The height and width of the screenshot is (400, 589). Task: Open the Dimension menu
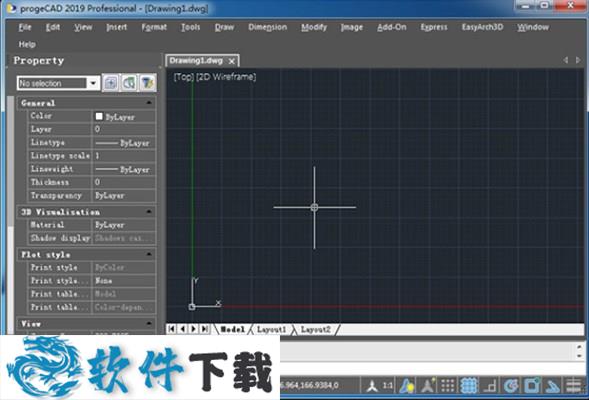[x=267, y=27]
